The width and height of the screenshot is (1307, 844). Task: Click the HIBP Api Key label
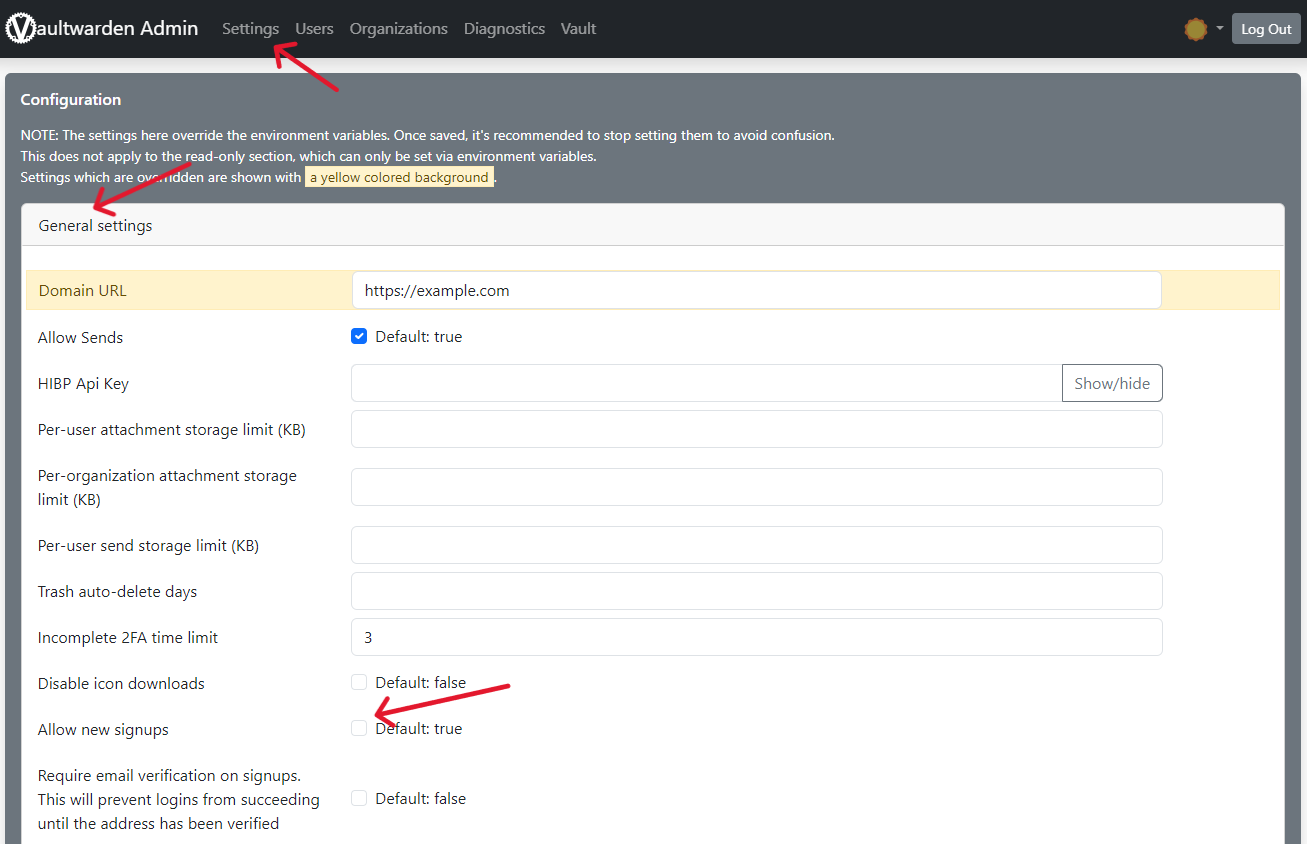tap(84, 384)
